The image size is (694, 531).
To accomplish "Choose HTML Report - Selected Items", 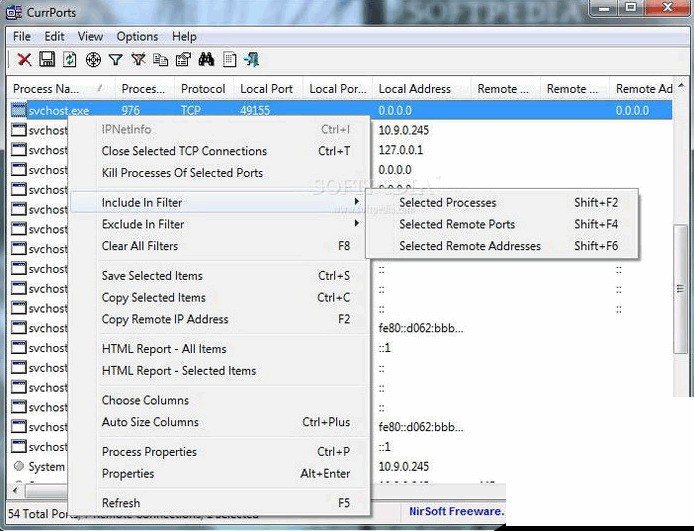I will pyautogui.click(x=220, y=370).
